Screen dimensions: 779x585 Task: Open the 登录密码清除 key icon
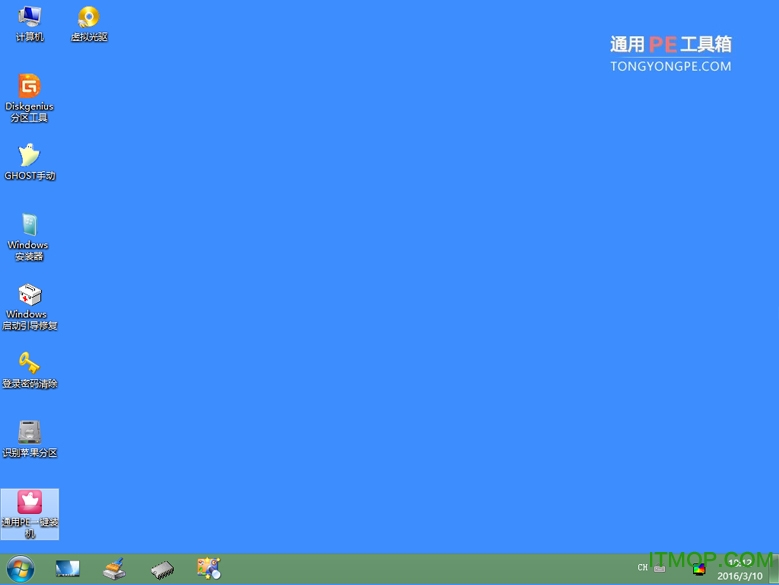(x=29, y=369)
